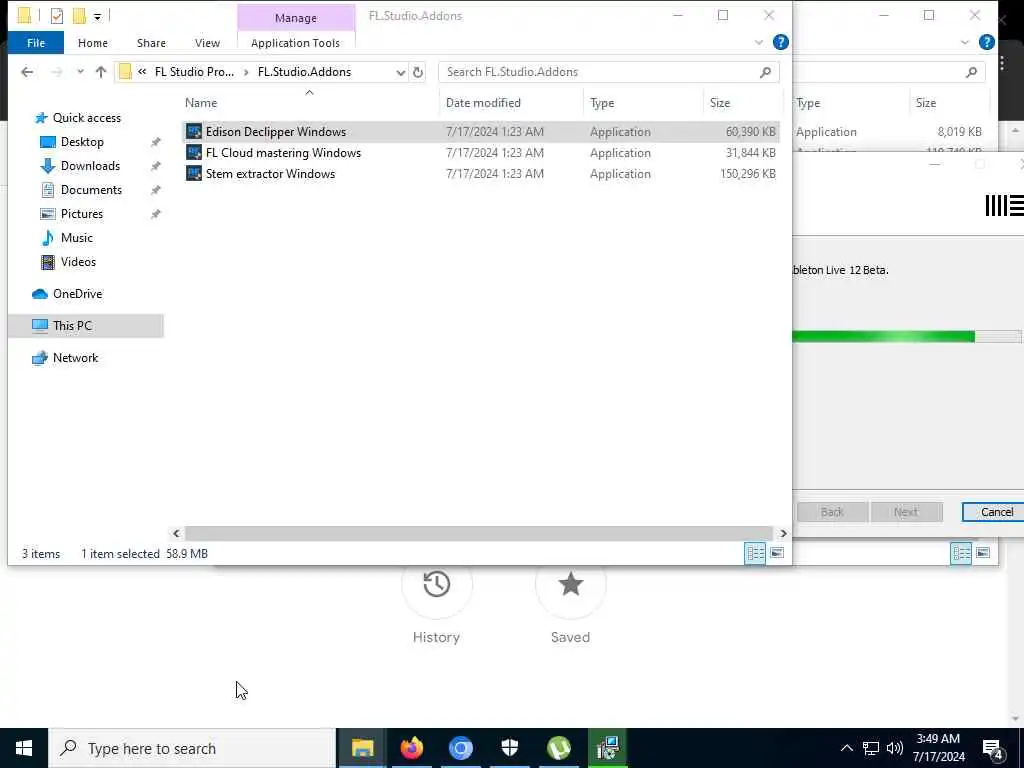Open Downloads folder in sidebar
Viewport: 1024px width, 768px height.
90,166
